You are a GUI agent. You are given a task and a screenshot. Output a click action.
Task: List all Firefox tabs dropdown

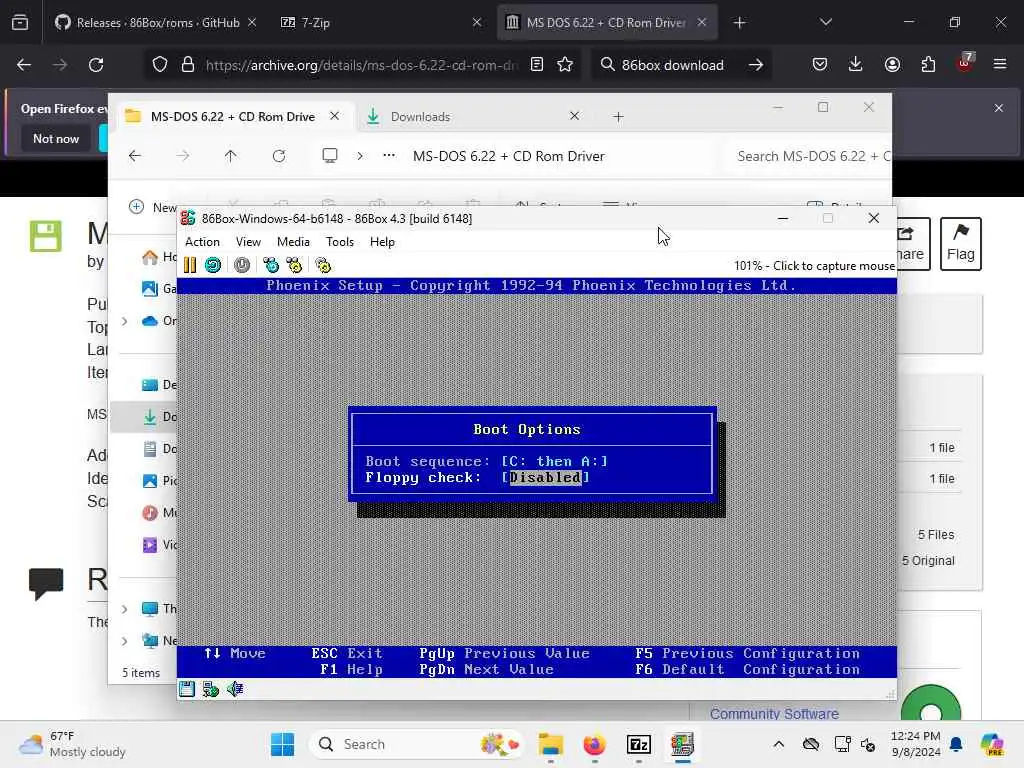click(x=825, y=23)
